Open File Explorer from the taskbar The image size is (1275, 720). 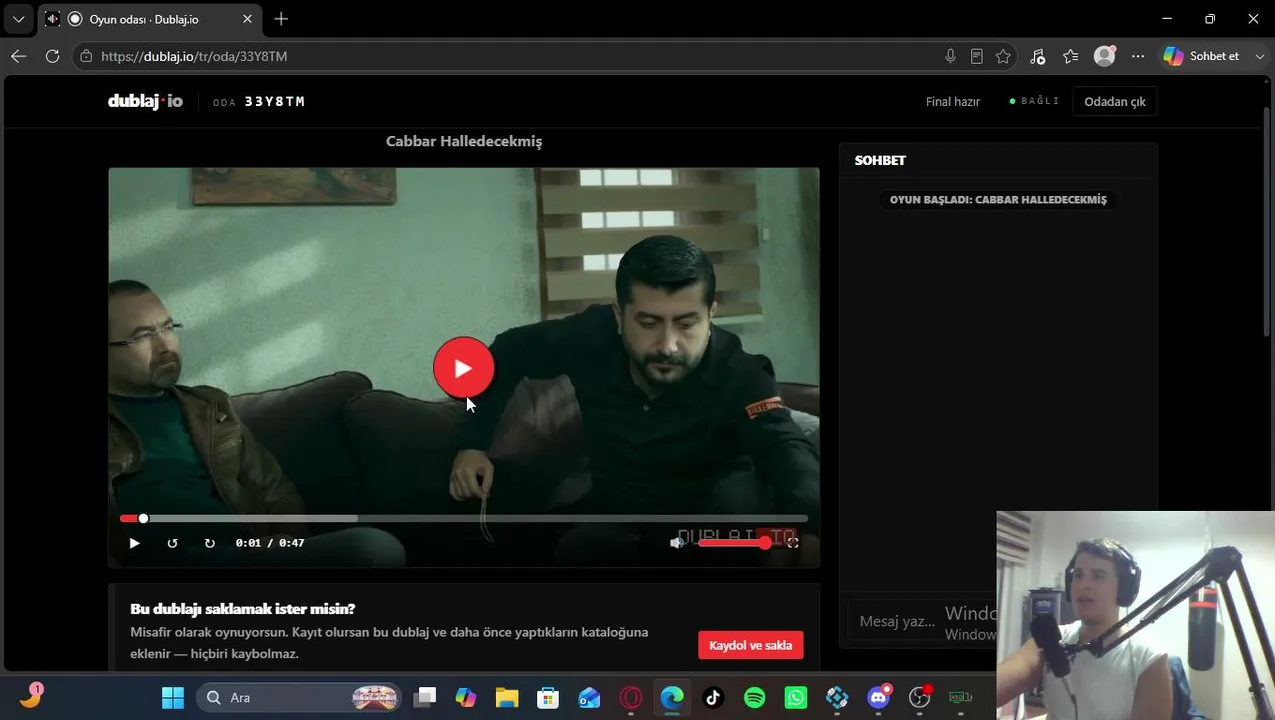point(507,697)
